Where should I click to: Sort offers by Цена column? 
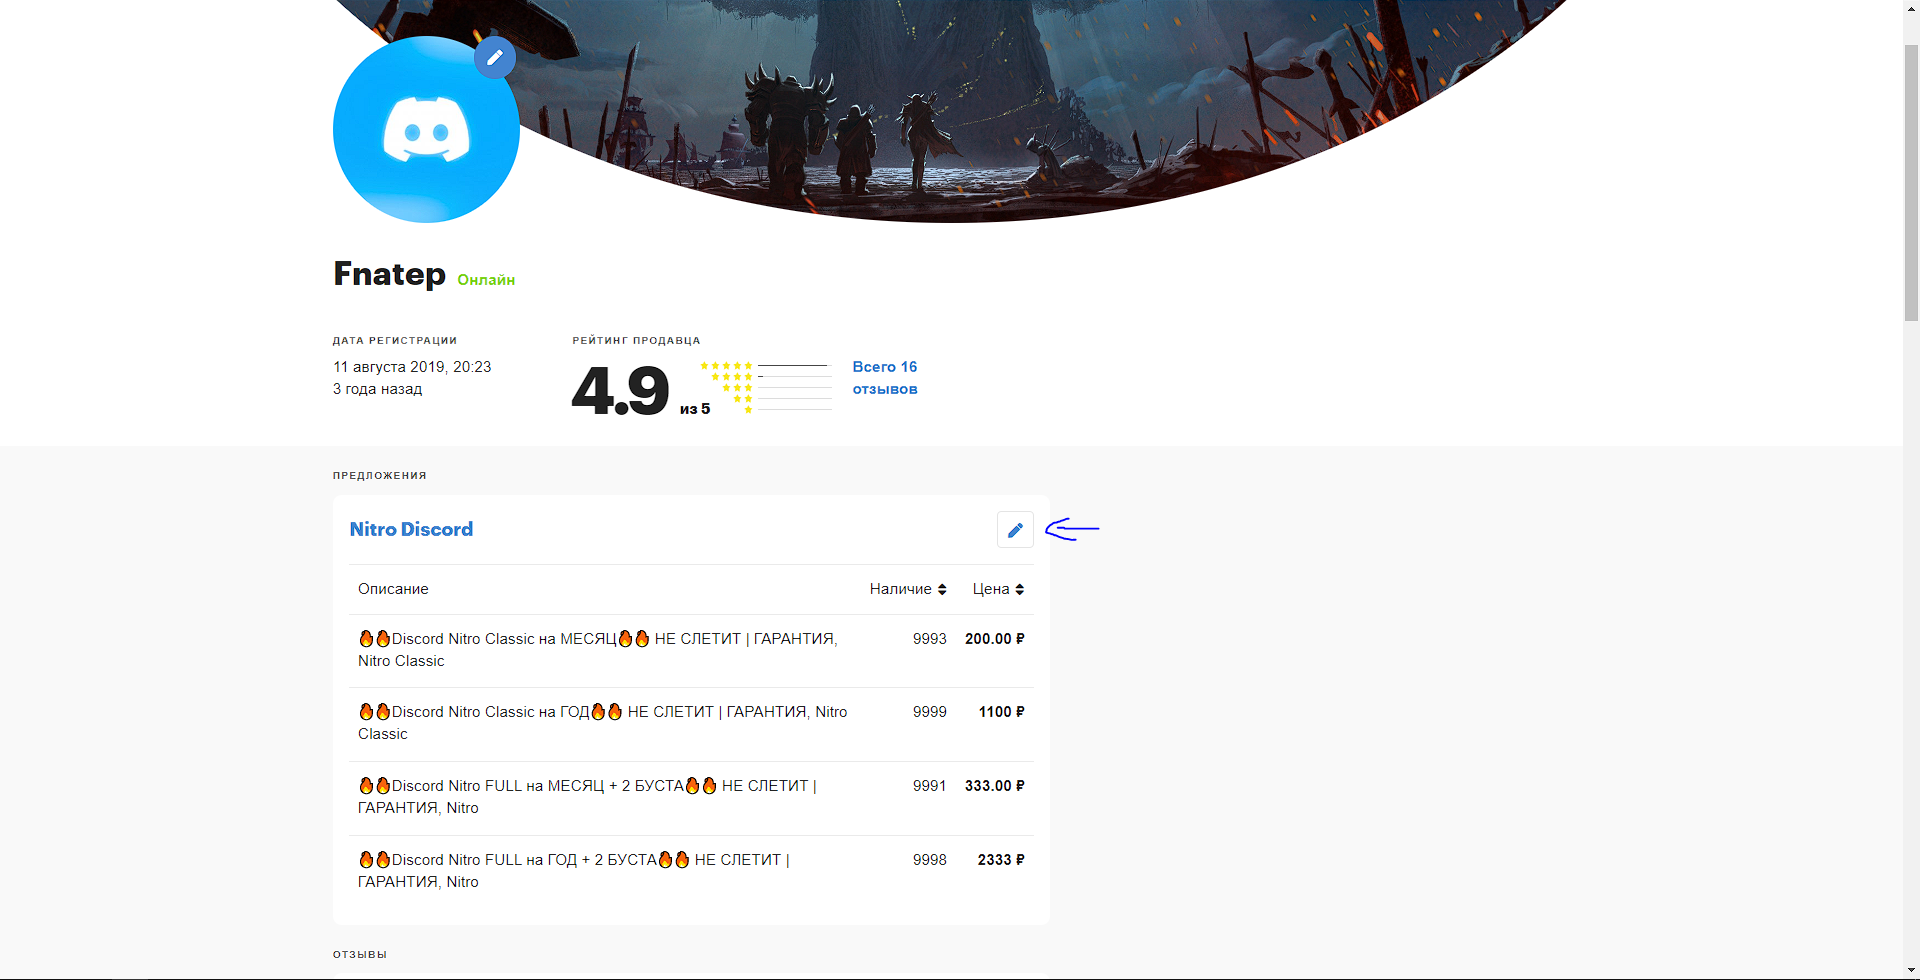998,589
